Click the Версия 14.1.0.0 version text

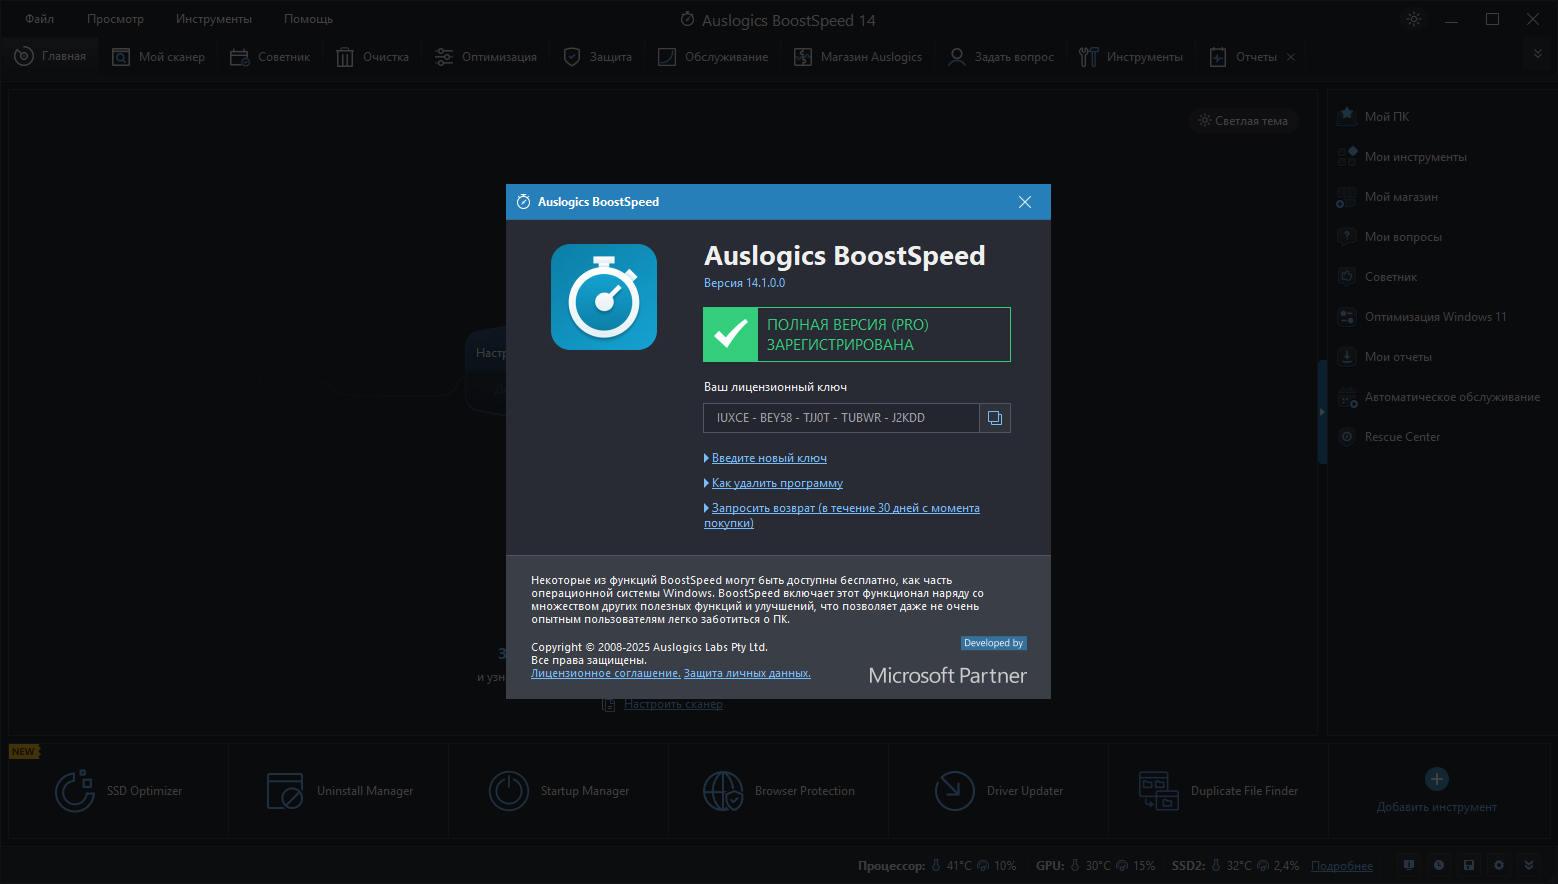point(744,283)
